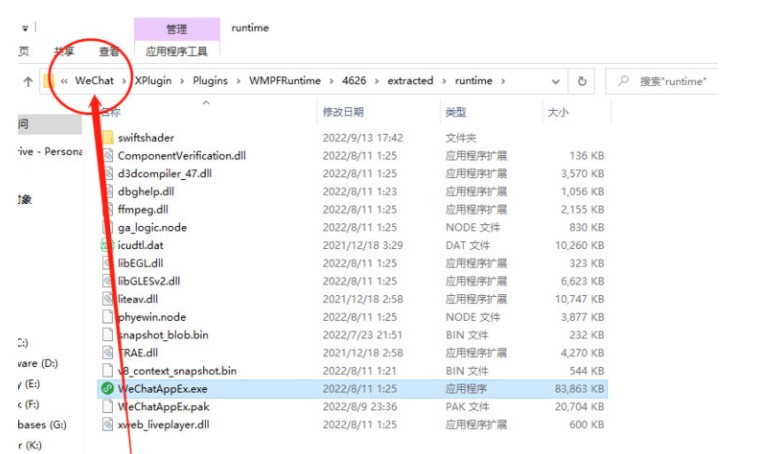The height and width of the screenshot is (454, 765).
Task: Select phyewin.node file name
Action: pos(152,317)
